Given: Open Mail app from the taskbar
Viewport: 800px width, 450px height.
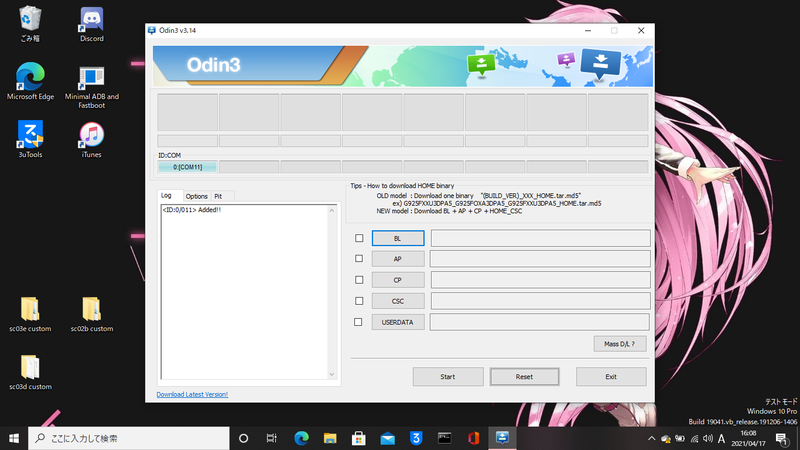Looking at the screenshot, I should coord(387,438).
